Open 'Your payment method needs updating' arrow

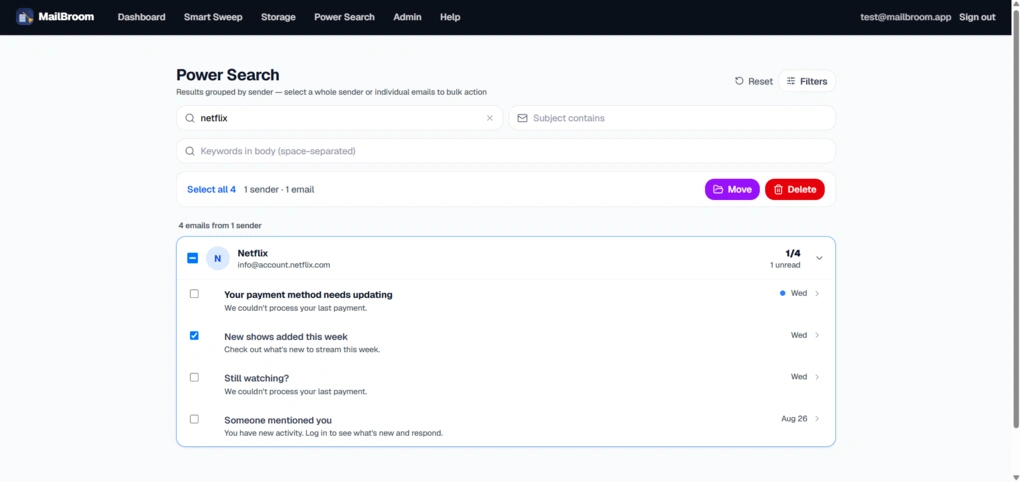click(x=817, y=293)
